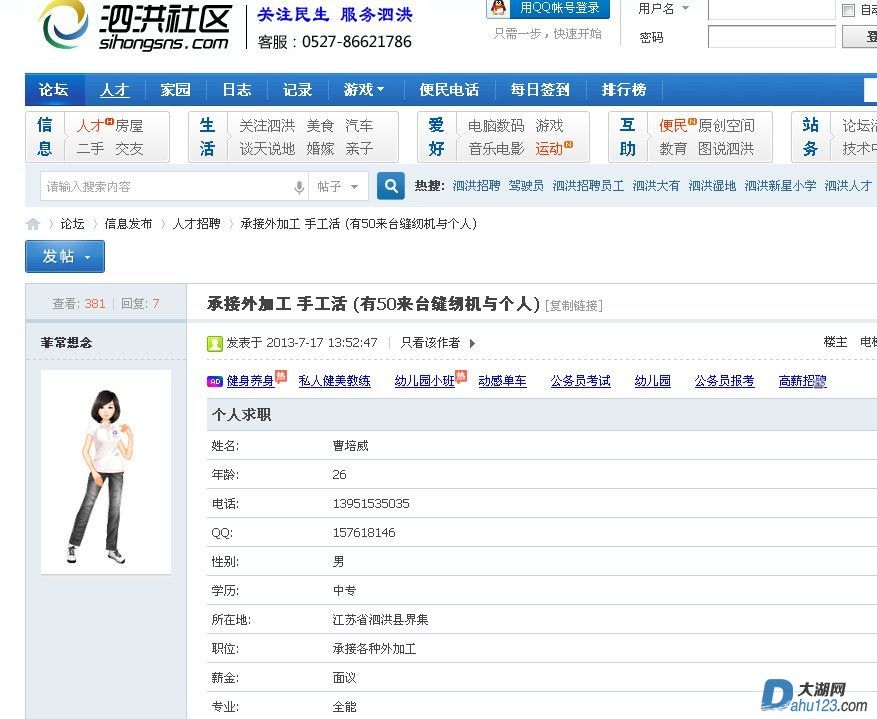Click the password input field
The image size is (877, 720).
click(771, 37)
